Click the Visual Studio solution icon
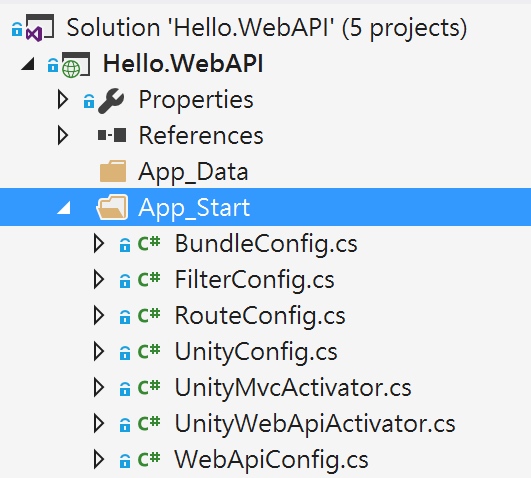This screenshot has width=531, height=478. click(40, 28)
